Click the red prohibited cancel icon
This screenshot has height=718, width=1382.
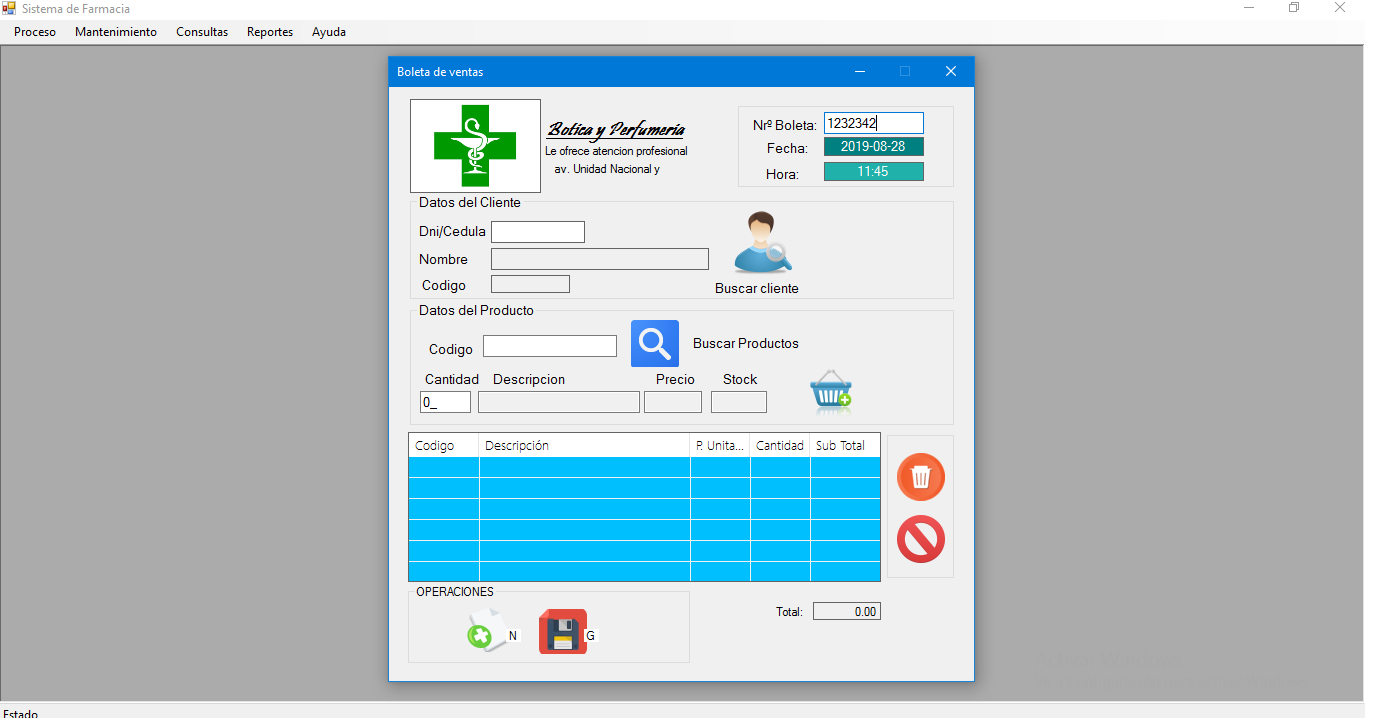(x=921, y=539)
